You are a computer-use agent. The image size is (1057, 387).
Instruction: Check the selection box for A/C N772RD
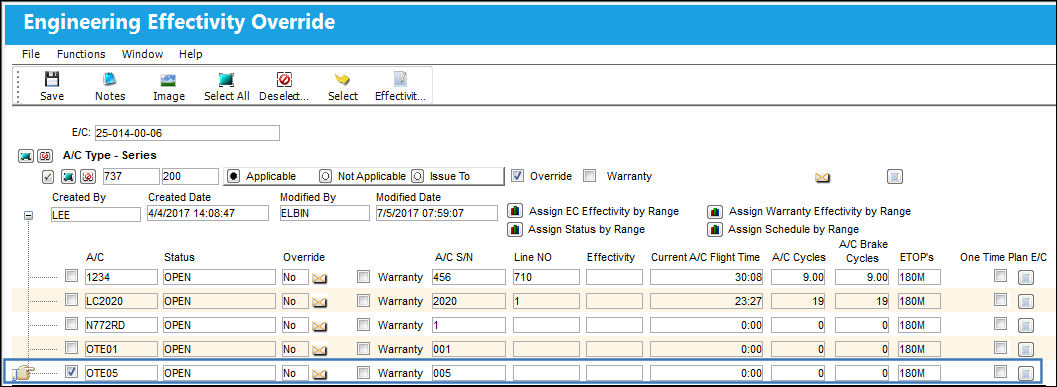pyautogui.click(x=71, y=324)
